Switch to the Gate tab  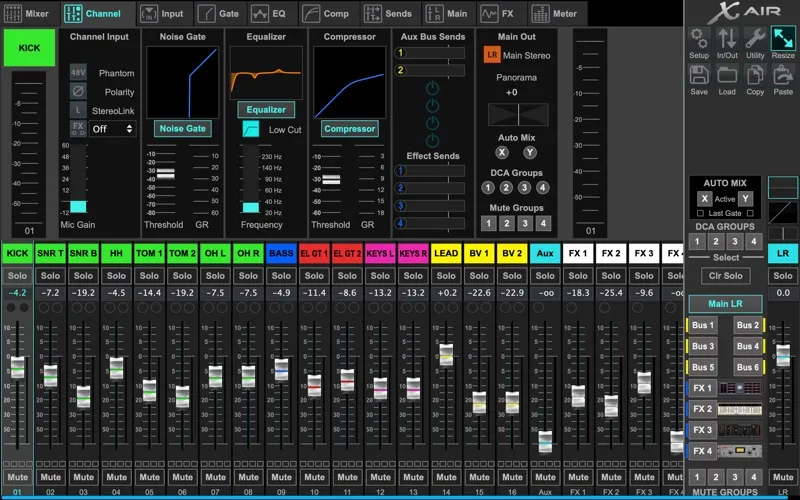218,14
